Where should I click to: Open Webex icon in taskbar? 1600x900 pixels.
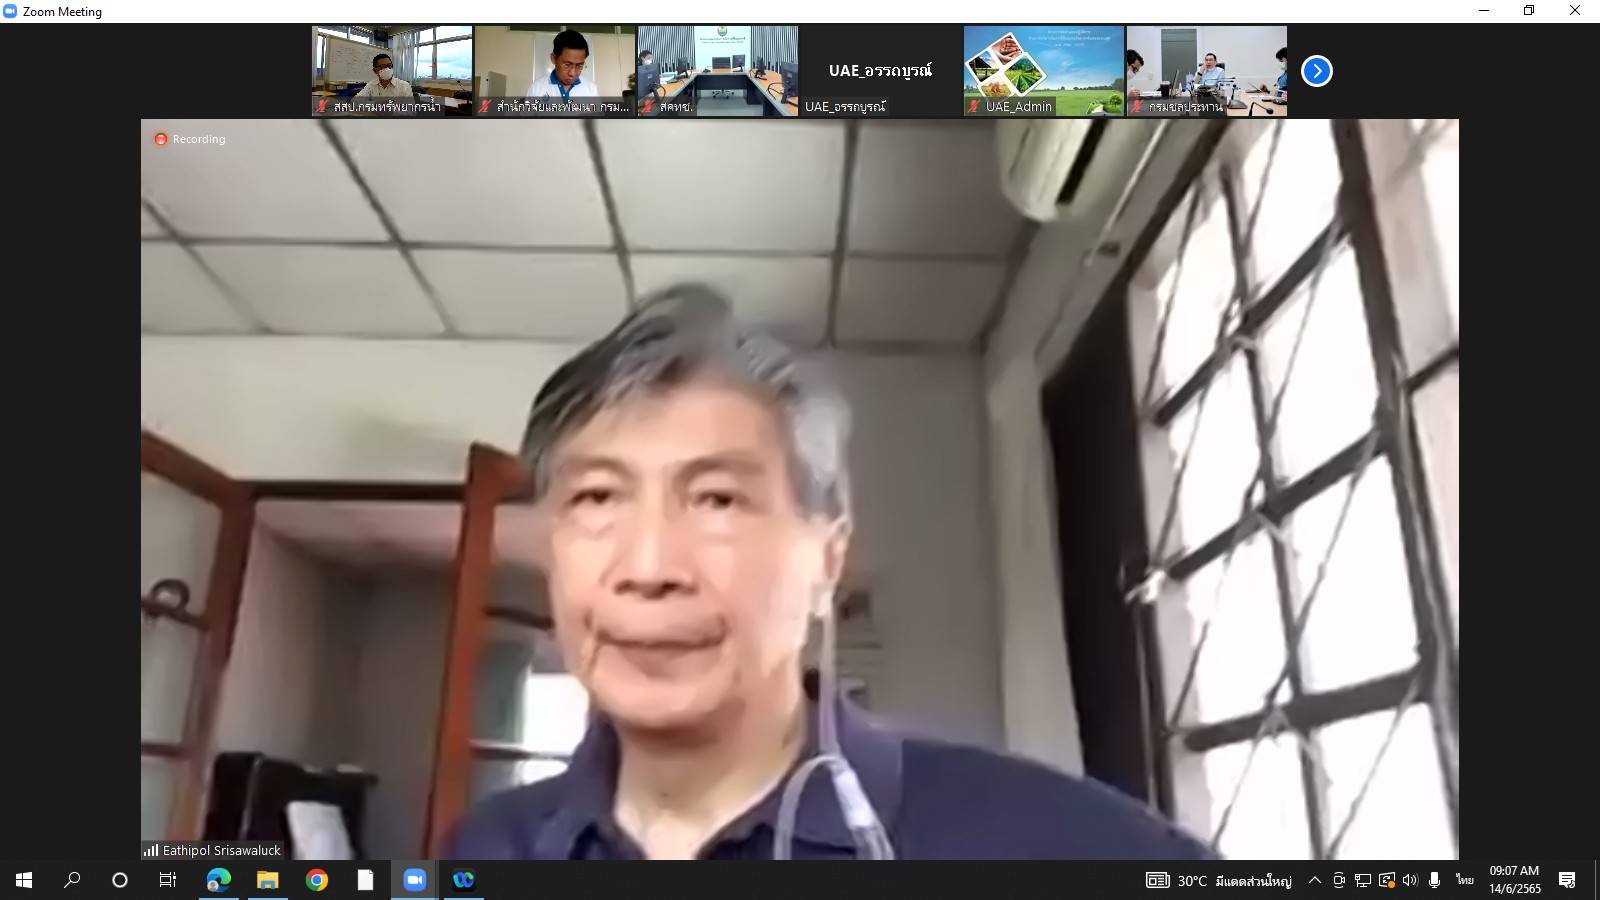[463, 880]
